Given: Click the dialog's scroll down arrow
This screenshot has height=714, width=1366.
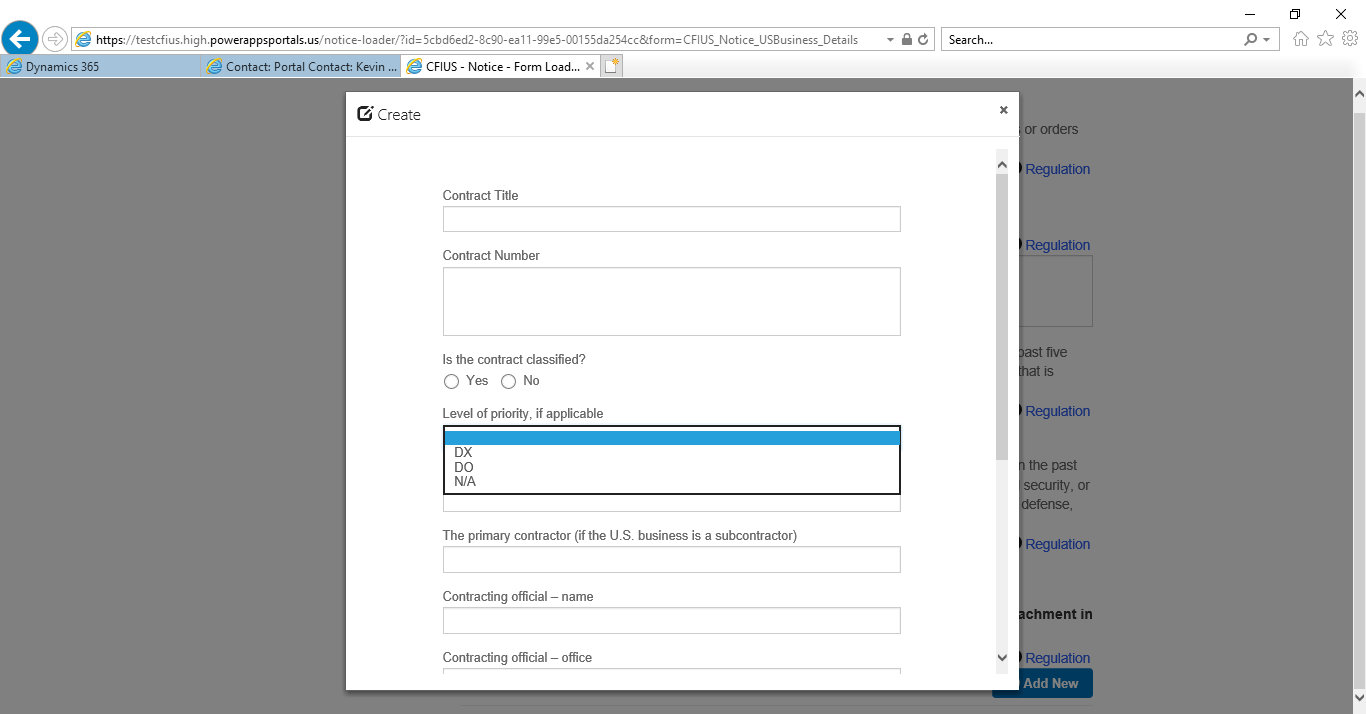Looking at the screenshot, I should [1002, 657].
